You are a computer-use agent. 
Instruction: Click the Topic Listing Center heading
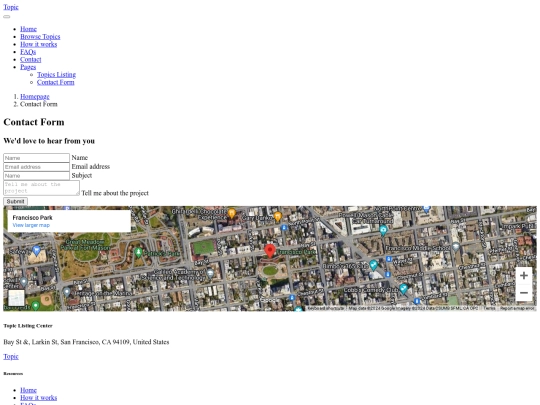[x=28, y=326]
